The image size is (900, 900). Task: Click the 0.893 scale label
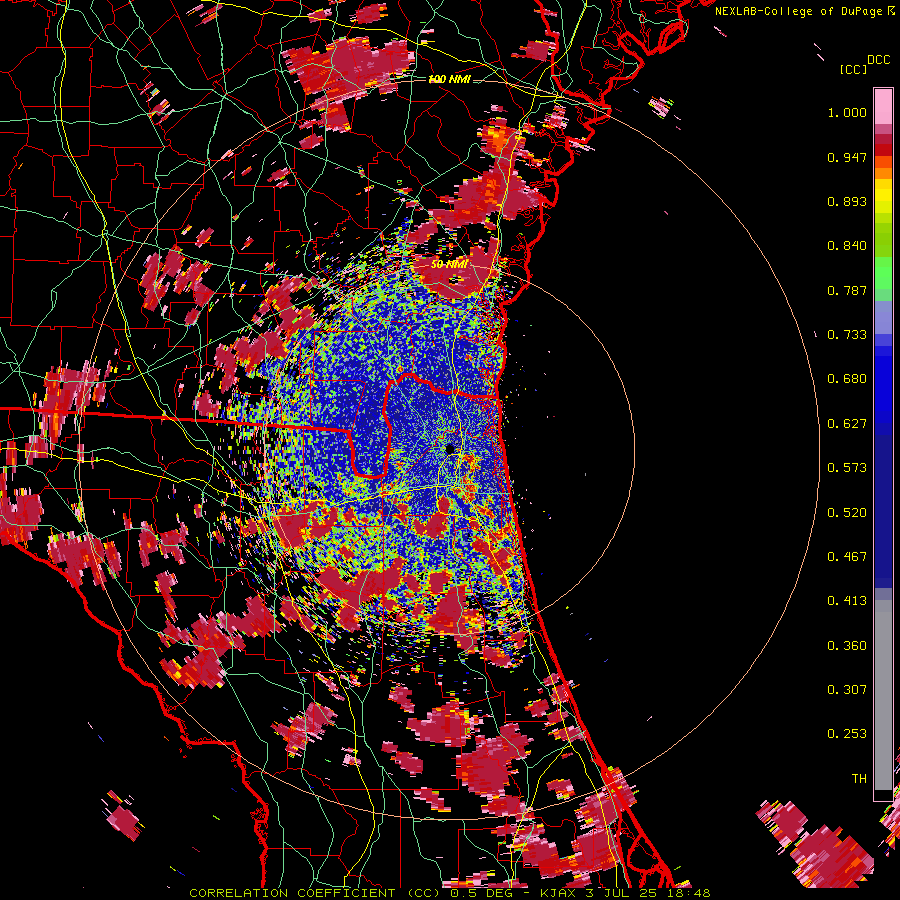click(847, 201)
